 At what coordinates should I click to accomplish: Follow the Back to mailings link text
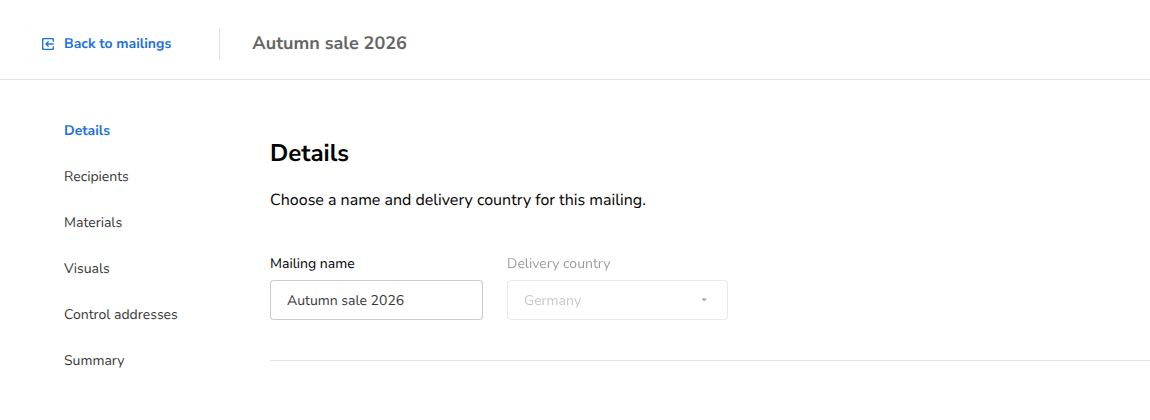[117, 44]
